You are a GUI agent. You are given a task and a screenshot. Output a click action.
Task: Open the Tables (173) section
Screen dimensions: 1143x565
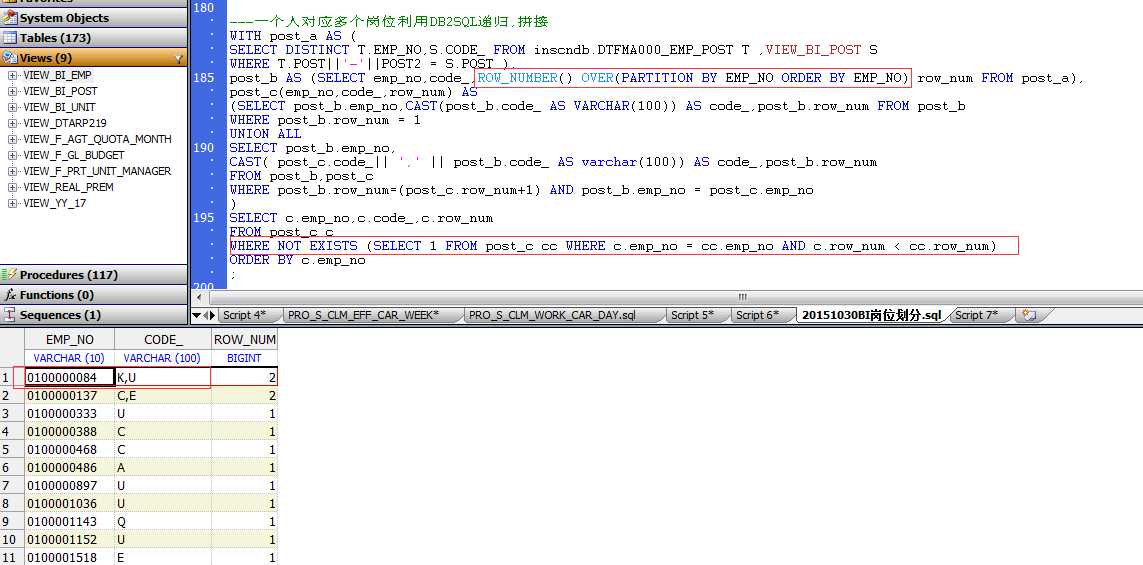pos(93,38)
